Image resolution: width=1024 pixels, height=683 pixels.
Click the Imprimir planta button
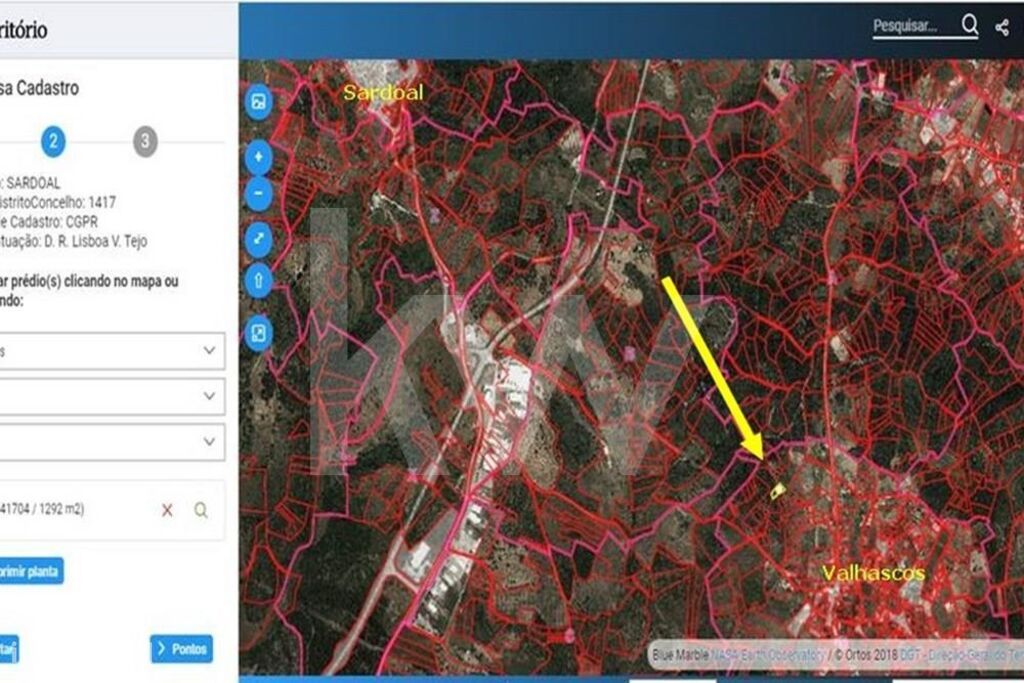[x=31, y=571]
